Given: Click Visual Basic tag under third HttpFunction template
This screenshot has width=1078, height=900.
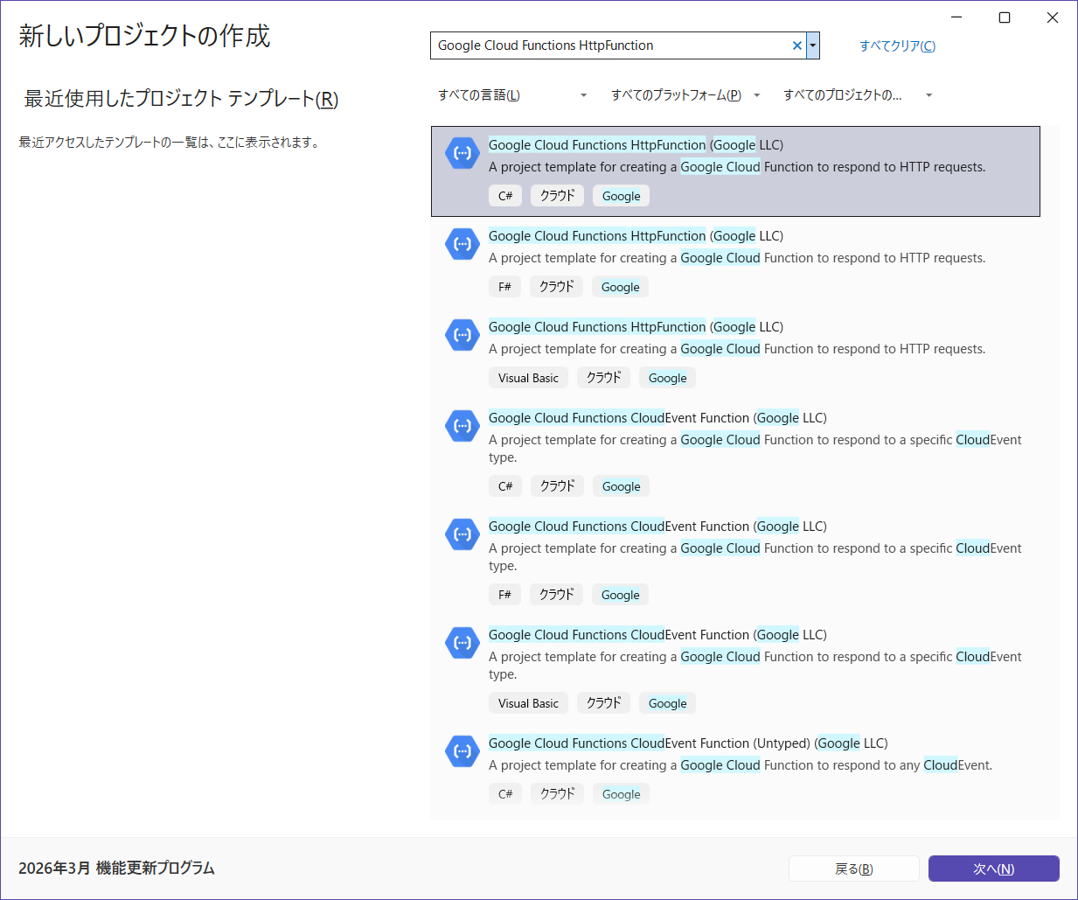Looking at the screenshot, I should [528, 377].
